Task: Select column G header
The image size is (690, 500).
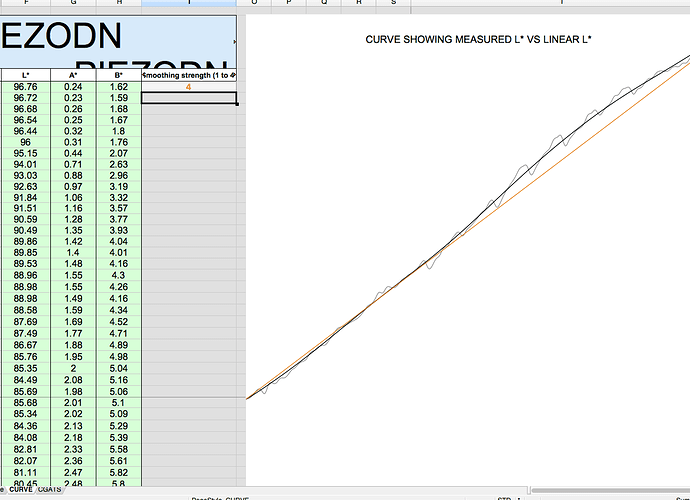Action: coord(74,4)
